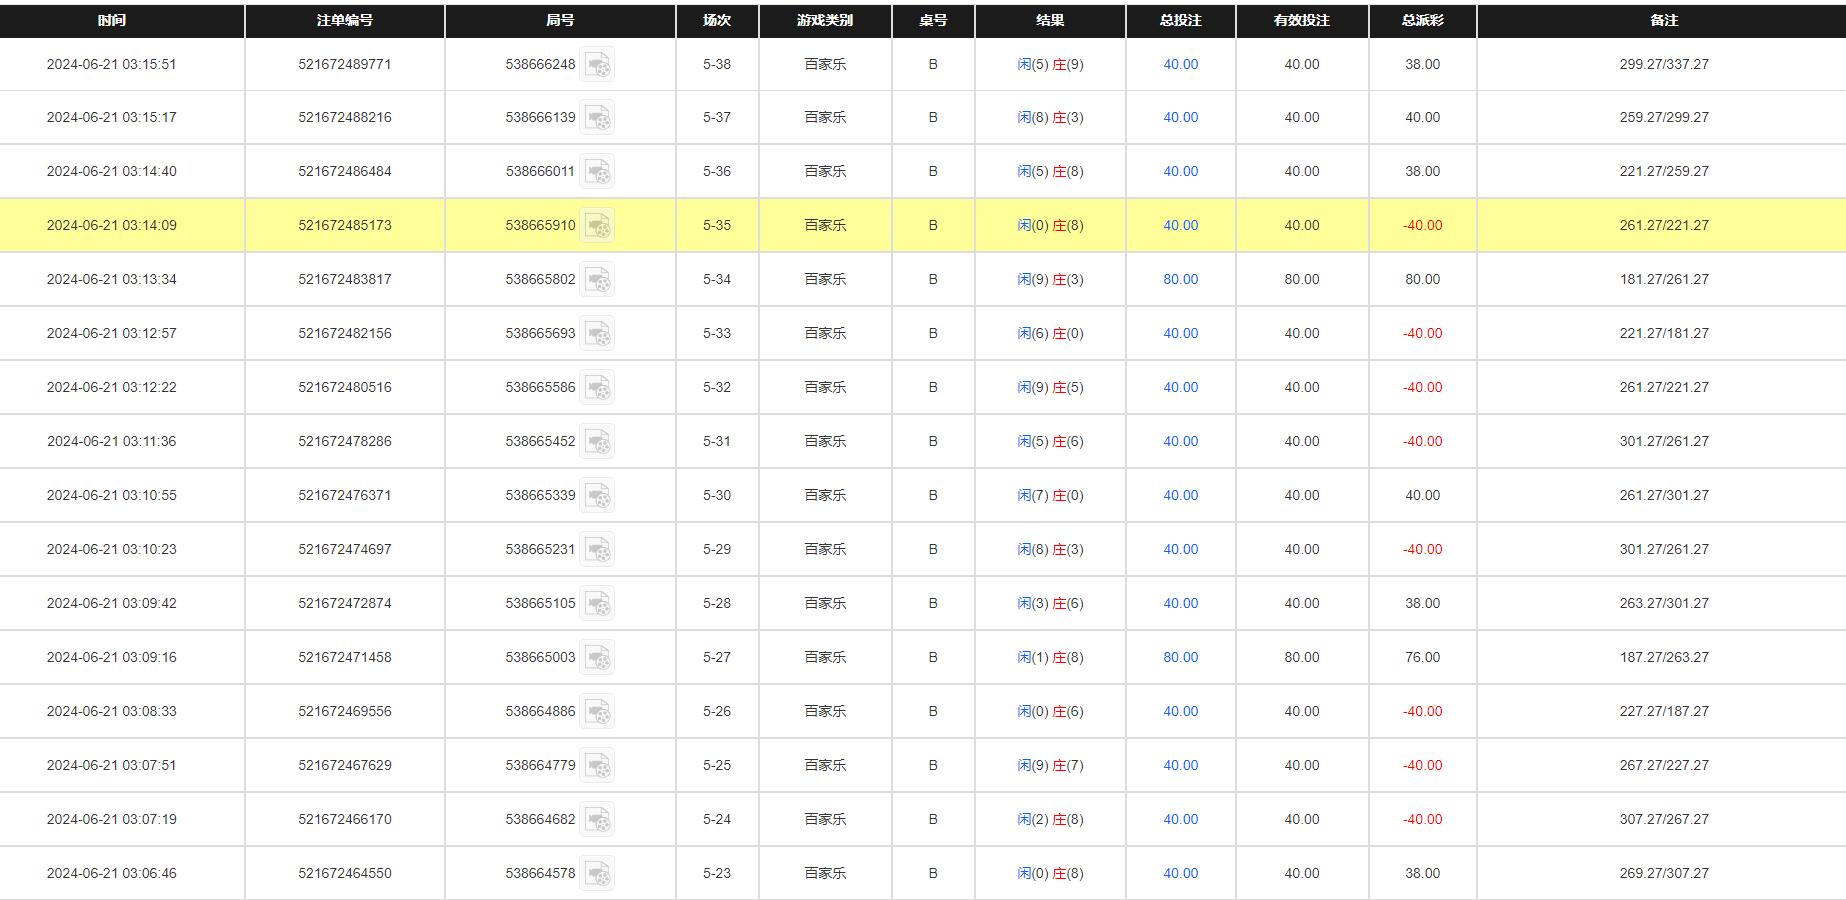Screen dimensions: 1846x900
Task: Click the video icon next to round 538665003
Action: [x=600, y=659]
